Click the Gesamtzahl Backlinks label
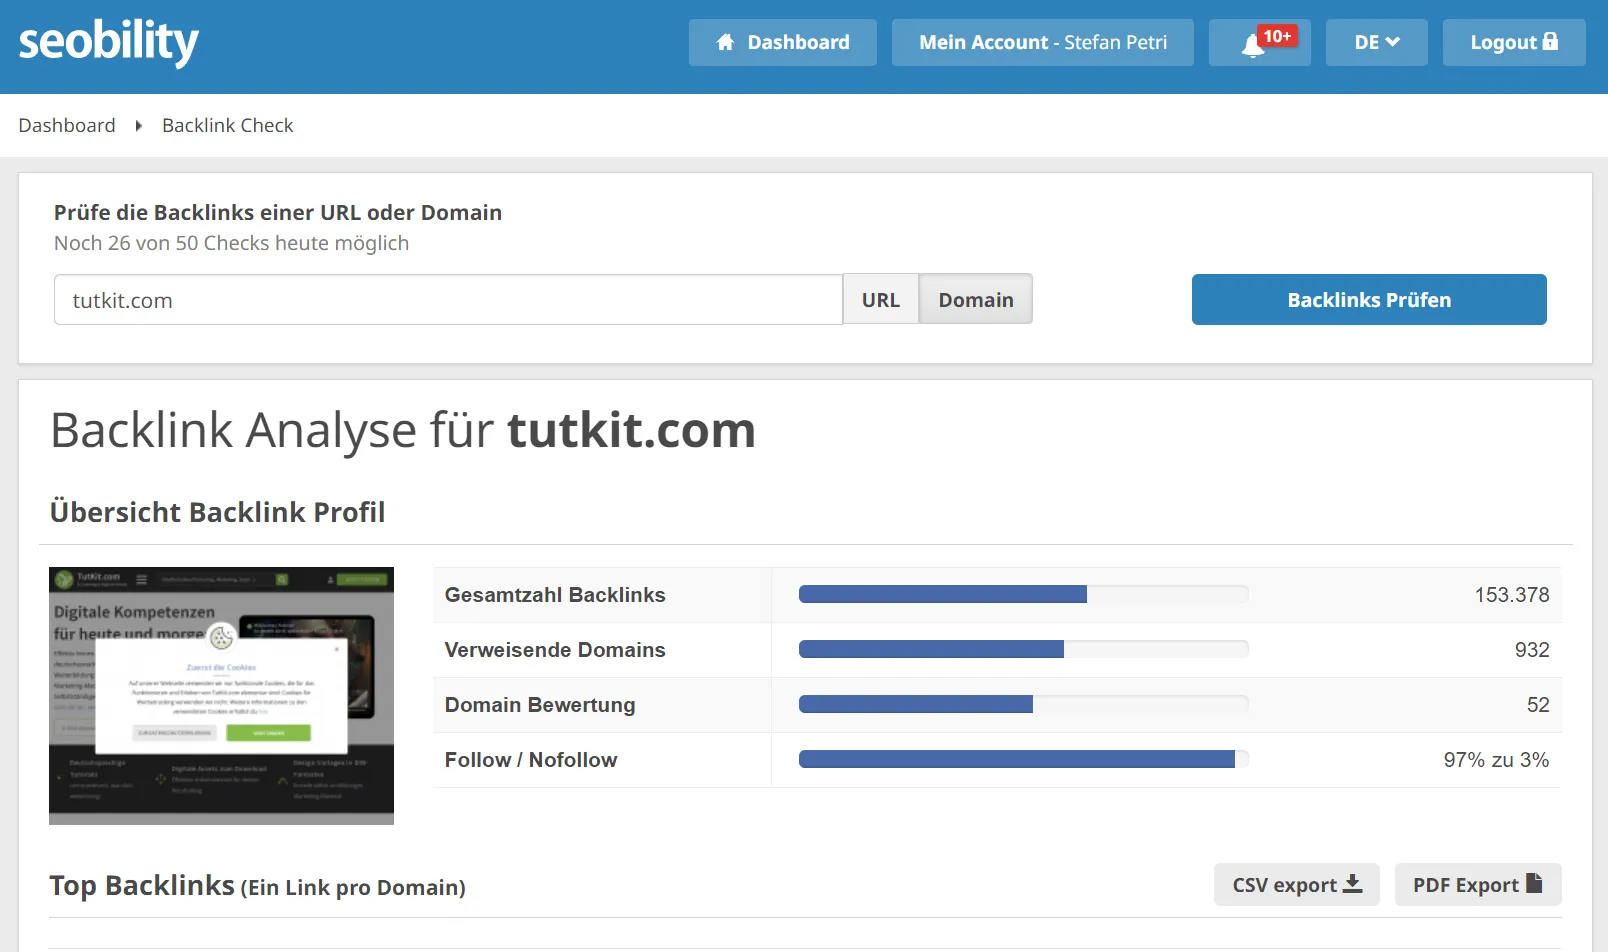 pyautogui.click(x=555, y=595)
